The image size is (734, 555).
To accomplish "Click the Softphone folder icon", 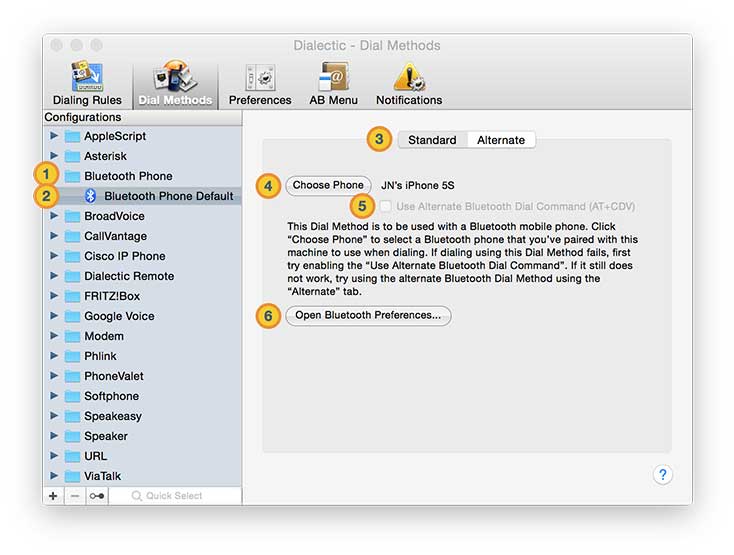I will [72, 396].
